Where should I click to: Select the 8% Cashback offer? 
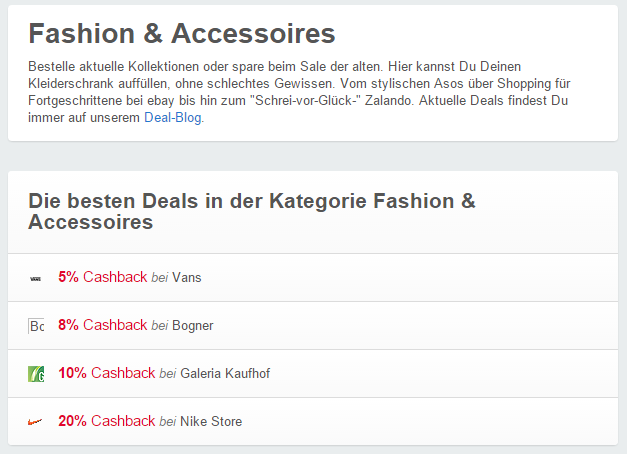click(x=102, y=325)
